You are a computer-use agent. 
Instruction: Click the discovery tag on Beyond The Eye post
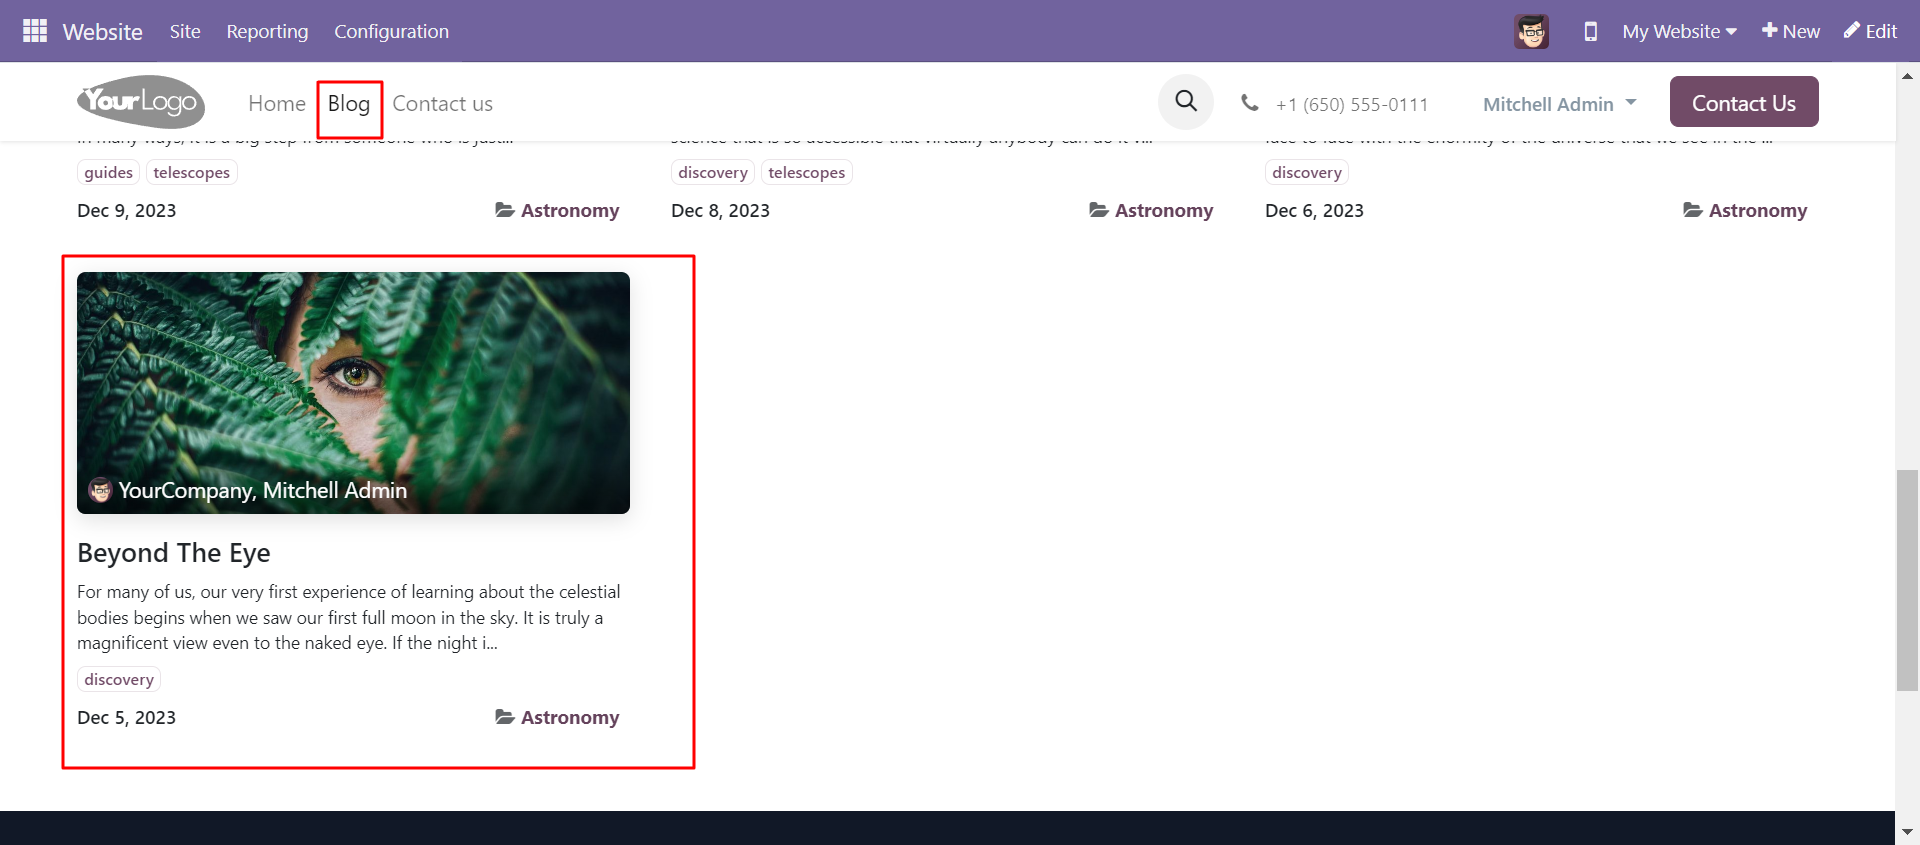pos(119,679)
